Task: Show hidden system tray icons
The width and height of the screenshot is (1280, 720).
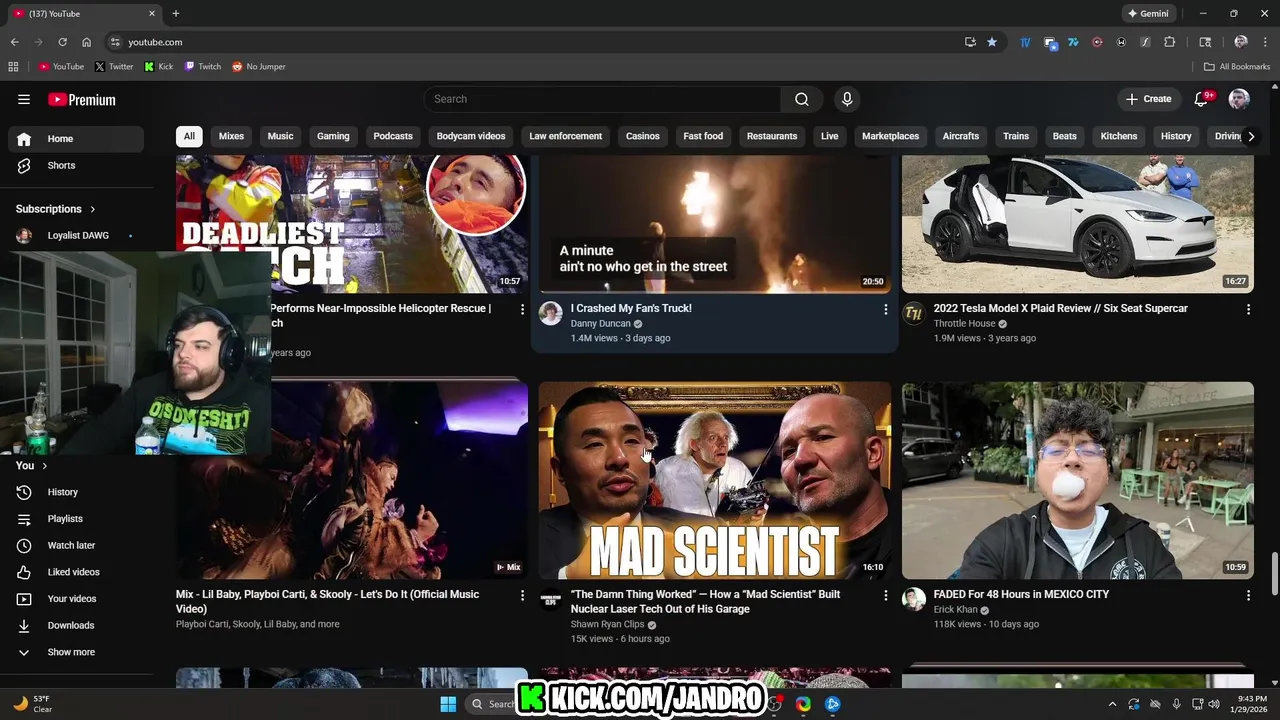Action: tap(1112, 704)
